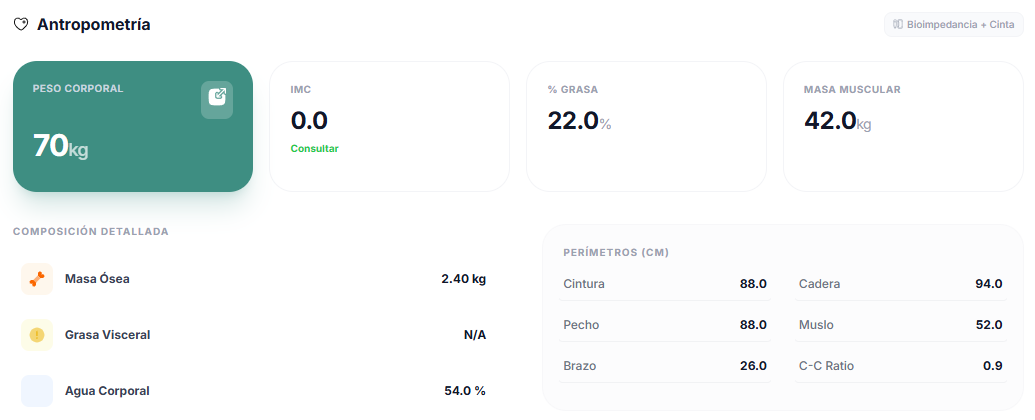Select the Masa Muscular 42.0 card
The image size is (1035, 420).
coord(902,126)
